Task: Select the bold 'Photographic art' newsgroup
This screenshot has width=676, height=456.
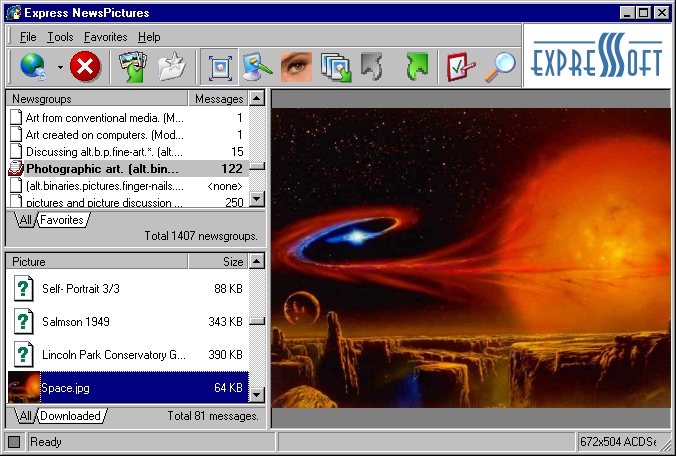Action: 128,169
